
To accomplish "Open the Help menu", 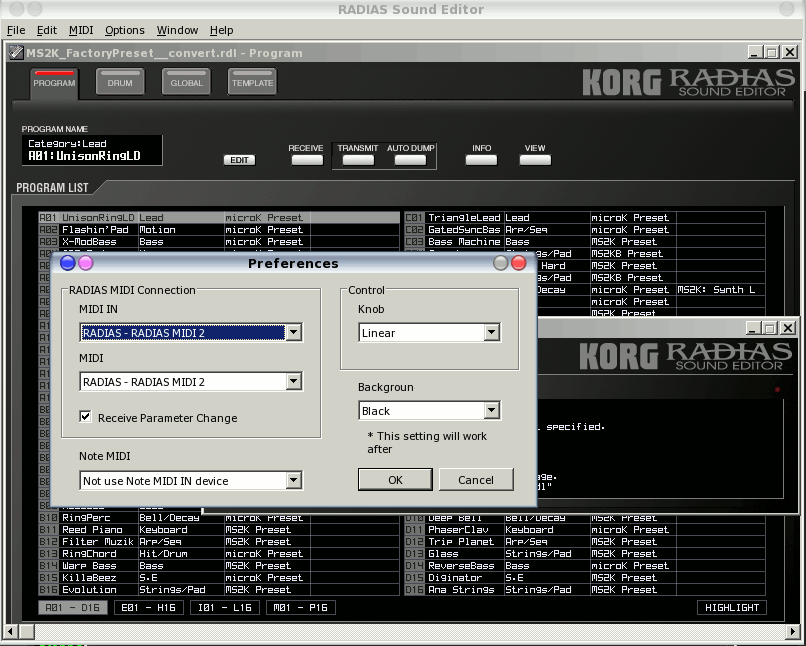I will click(x=222, y=30).
